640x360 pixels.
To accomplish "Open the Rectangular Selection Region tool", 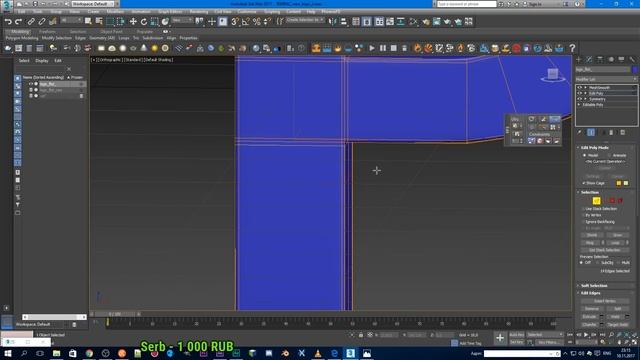I will (x=110, y=22).
